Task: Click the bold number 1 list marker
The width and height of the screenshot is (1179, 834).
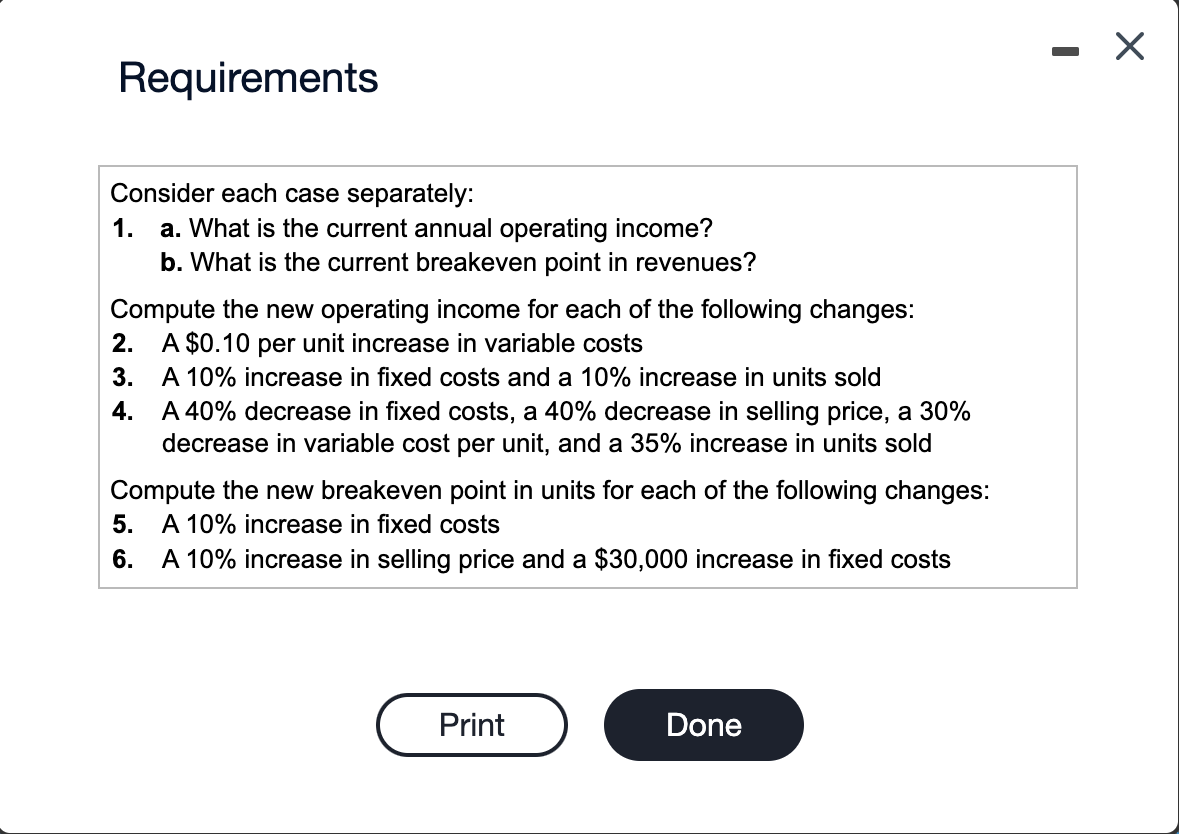Action: pos(123,228)
